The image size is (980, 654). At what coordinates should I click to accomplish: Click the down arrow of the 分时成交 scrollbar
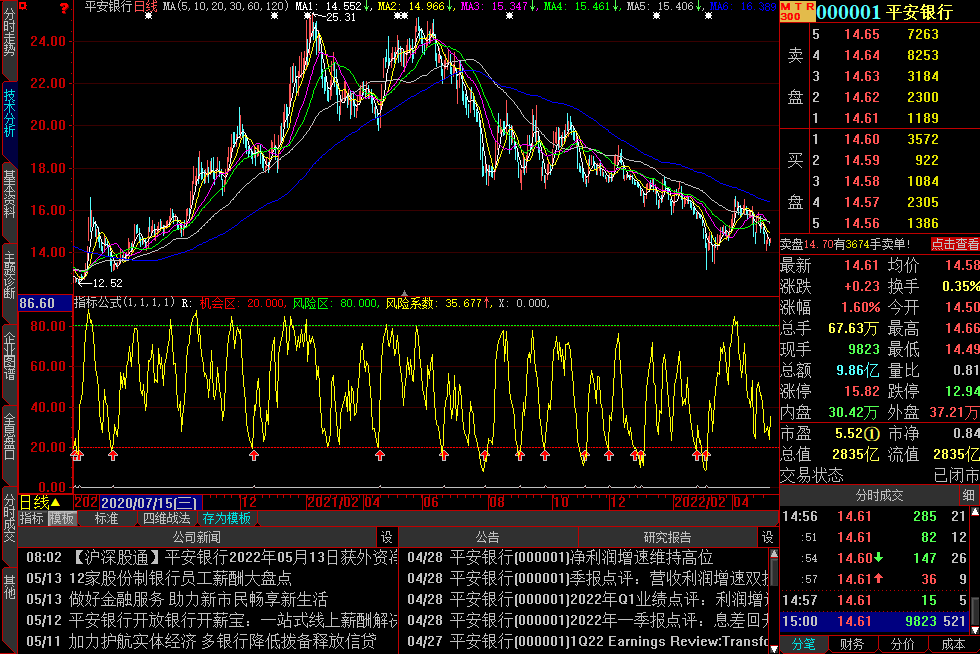tap(974, 630)
